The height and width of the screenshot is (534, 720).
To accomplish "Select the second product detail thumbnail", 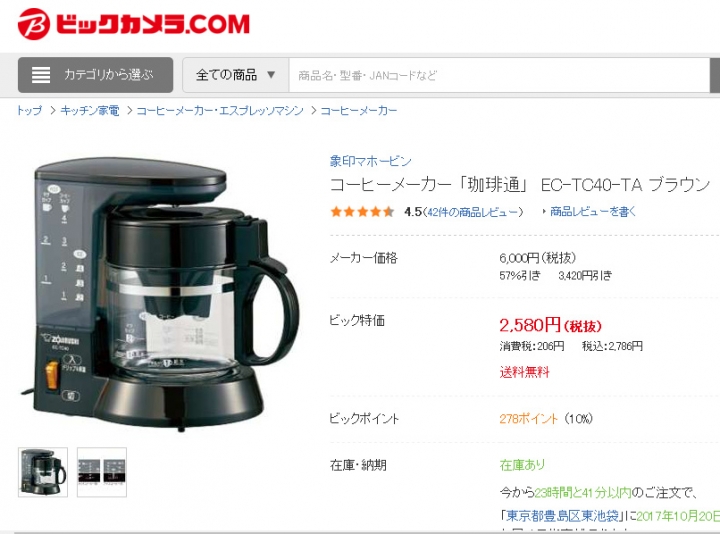I will [x=101, y=472].
